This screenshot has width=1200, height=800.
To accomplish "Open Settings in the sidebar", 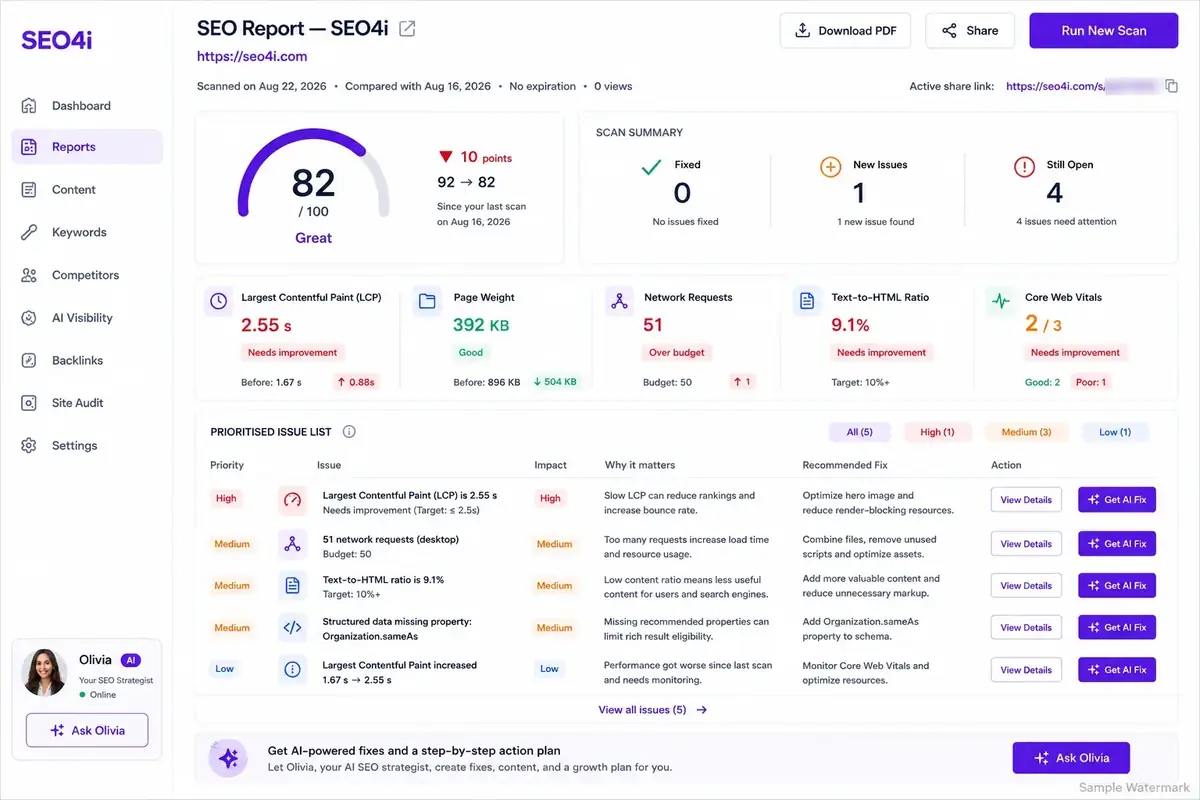I will pos(87,446).
